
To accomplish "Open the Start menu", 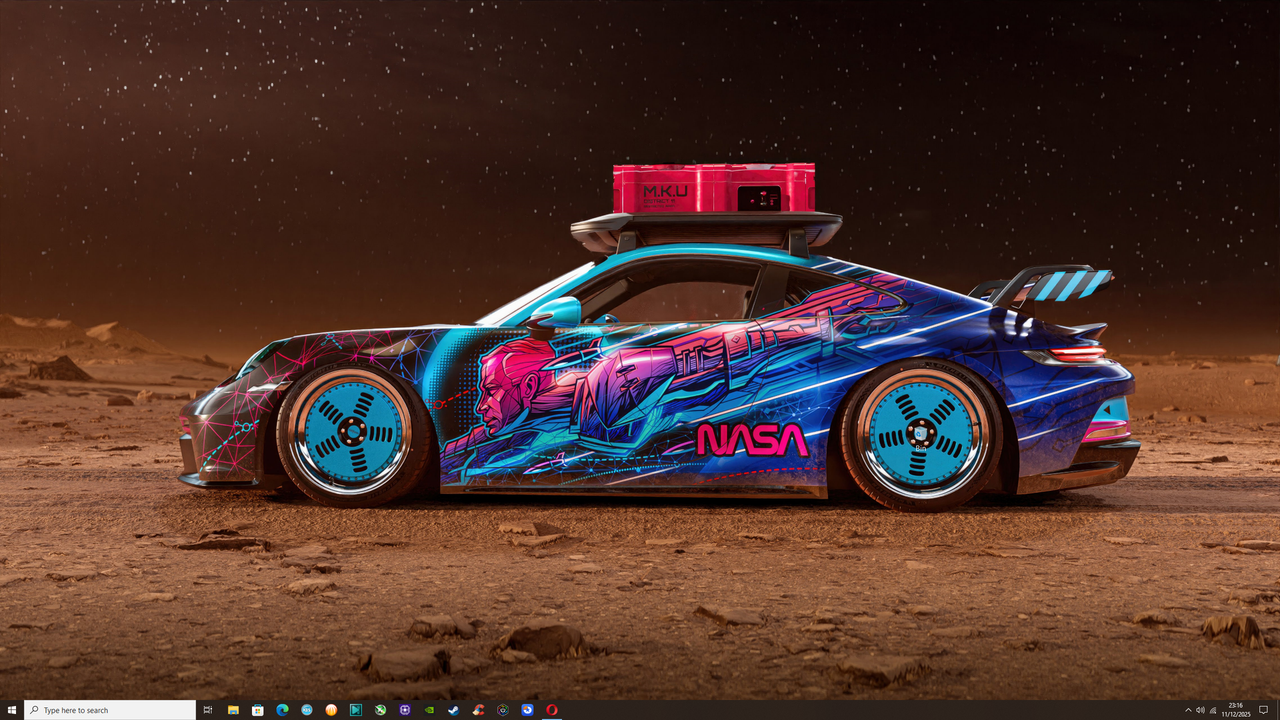I will [x=13, y=710].
